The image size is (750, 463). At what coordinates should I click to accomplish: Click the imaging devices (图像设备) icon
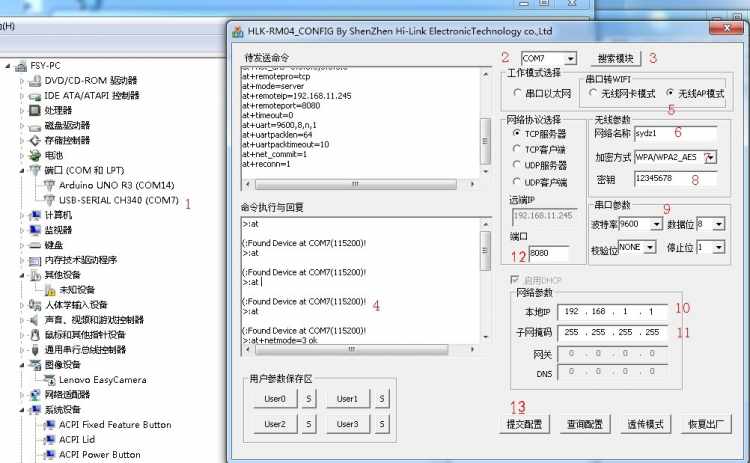[35, 365]
